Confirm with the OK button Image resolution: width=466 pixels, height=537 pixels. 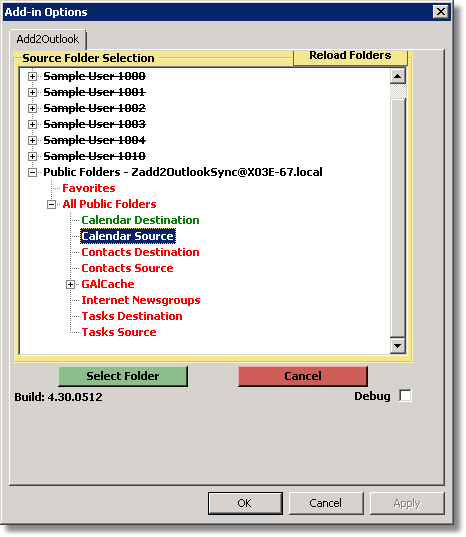(245, 503)
